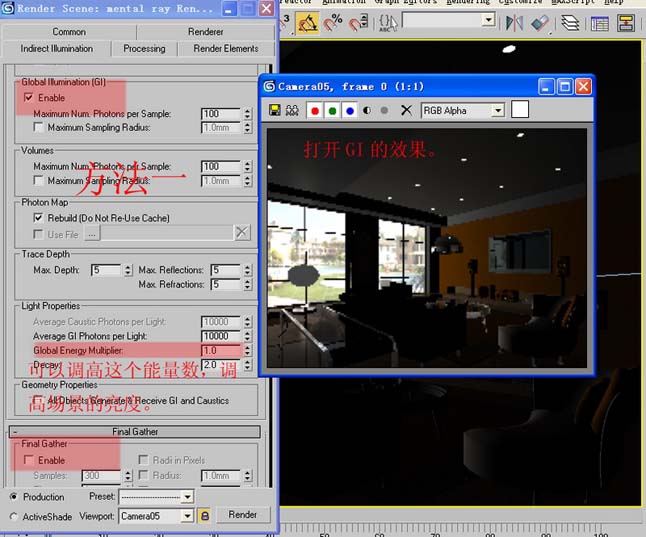Open the Viewport Camera05 dropdown

point(187,516)
